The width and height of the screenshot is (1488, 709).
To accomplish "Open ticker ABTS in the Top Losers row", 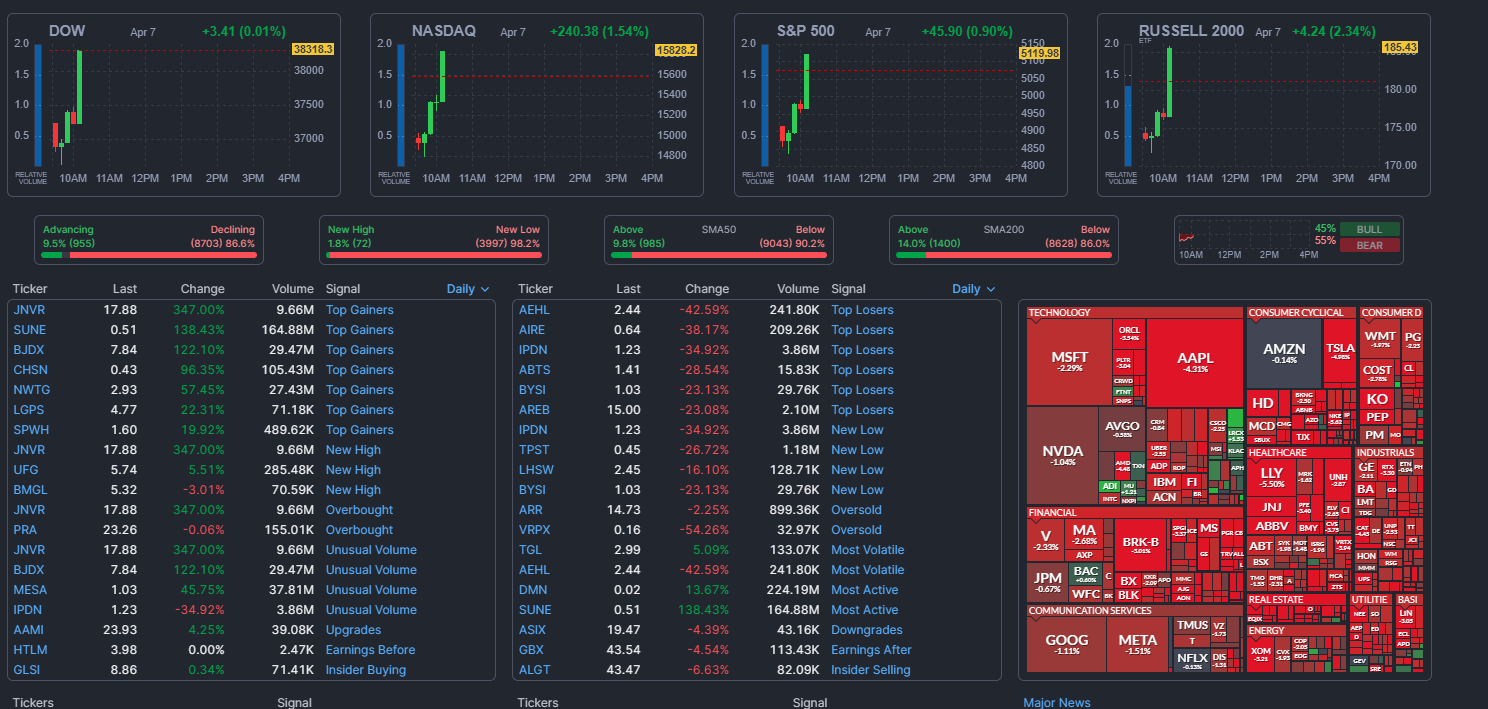I will (x=535, y=370).
